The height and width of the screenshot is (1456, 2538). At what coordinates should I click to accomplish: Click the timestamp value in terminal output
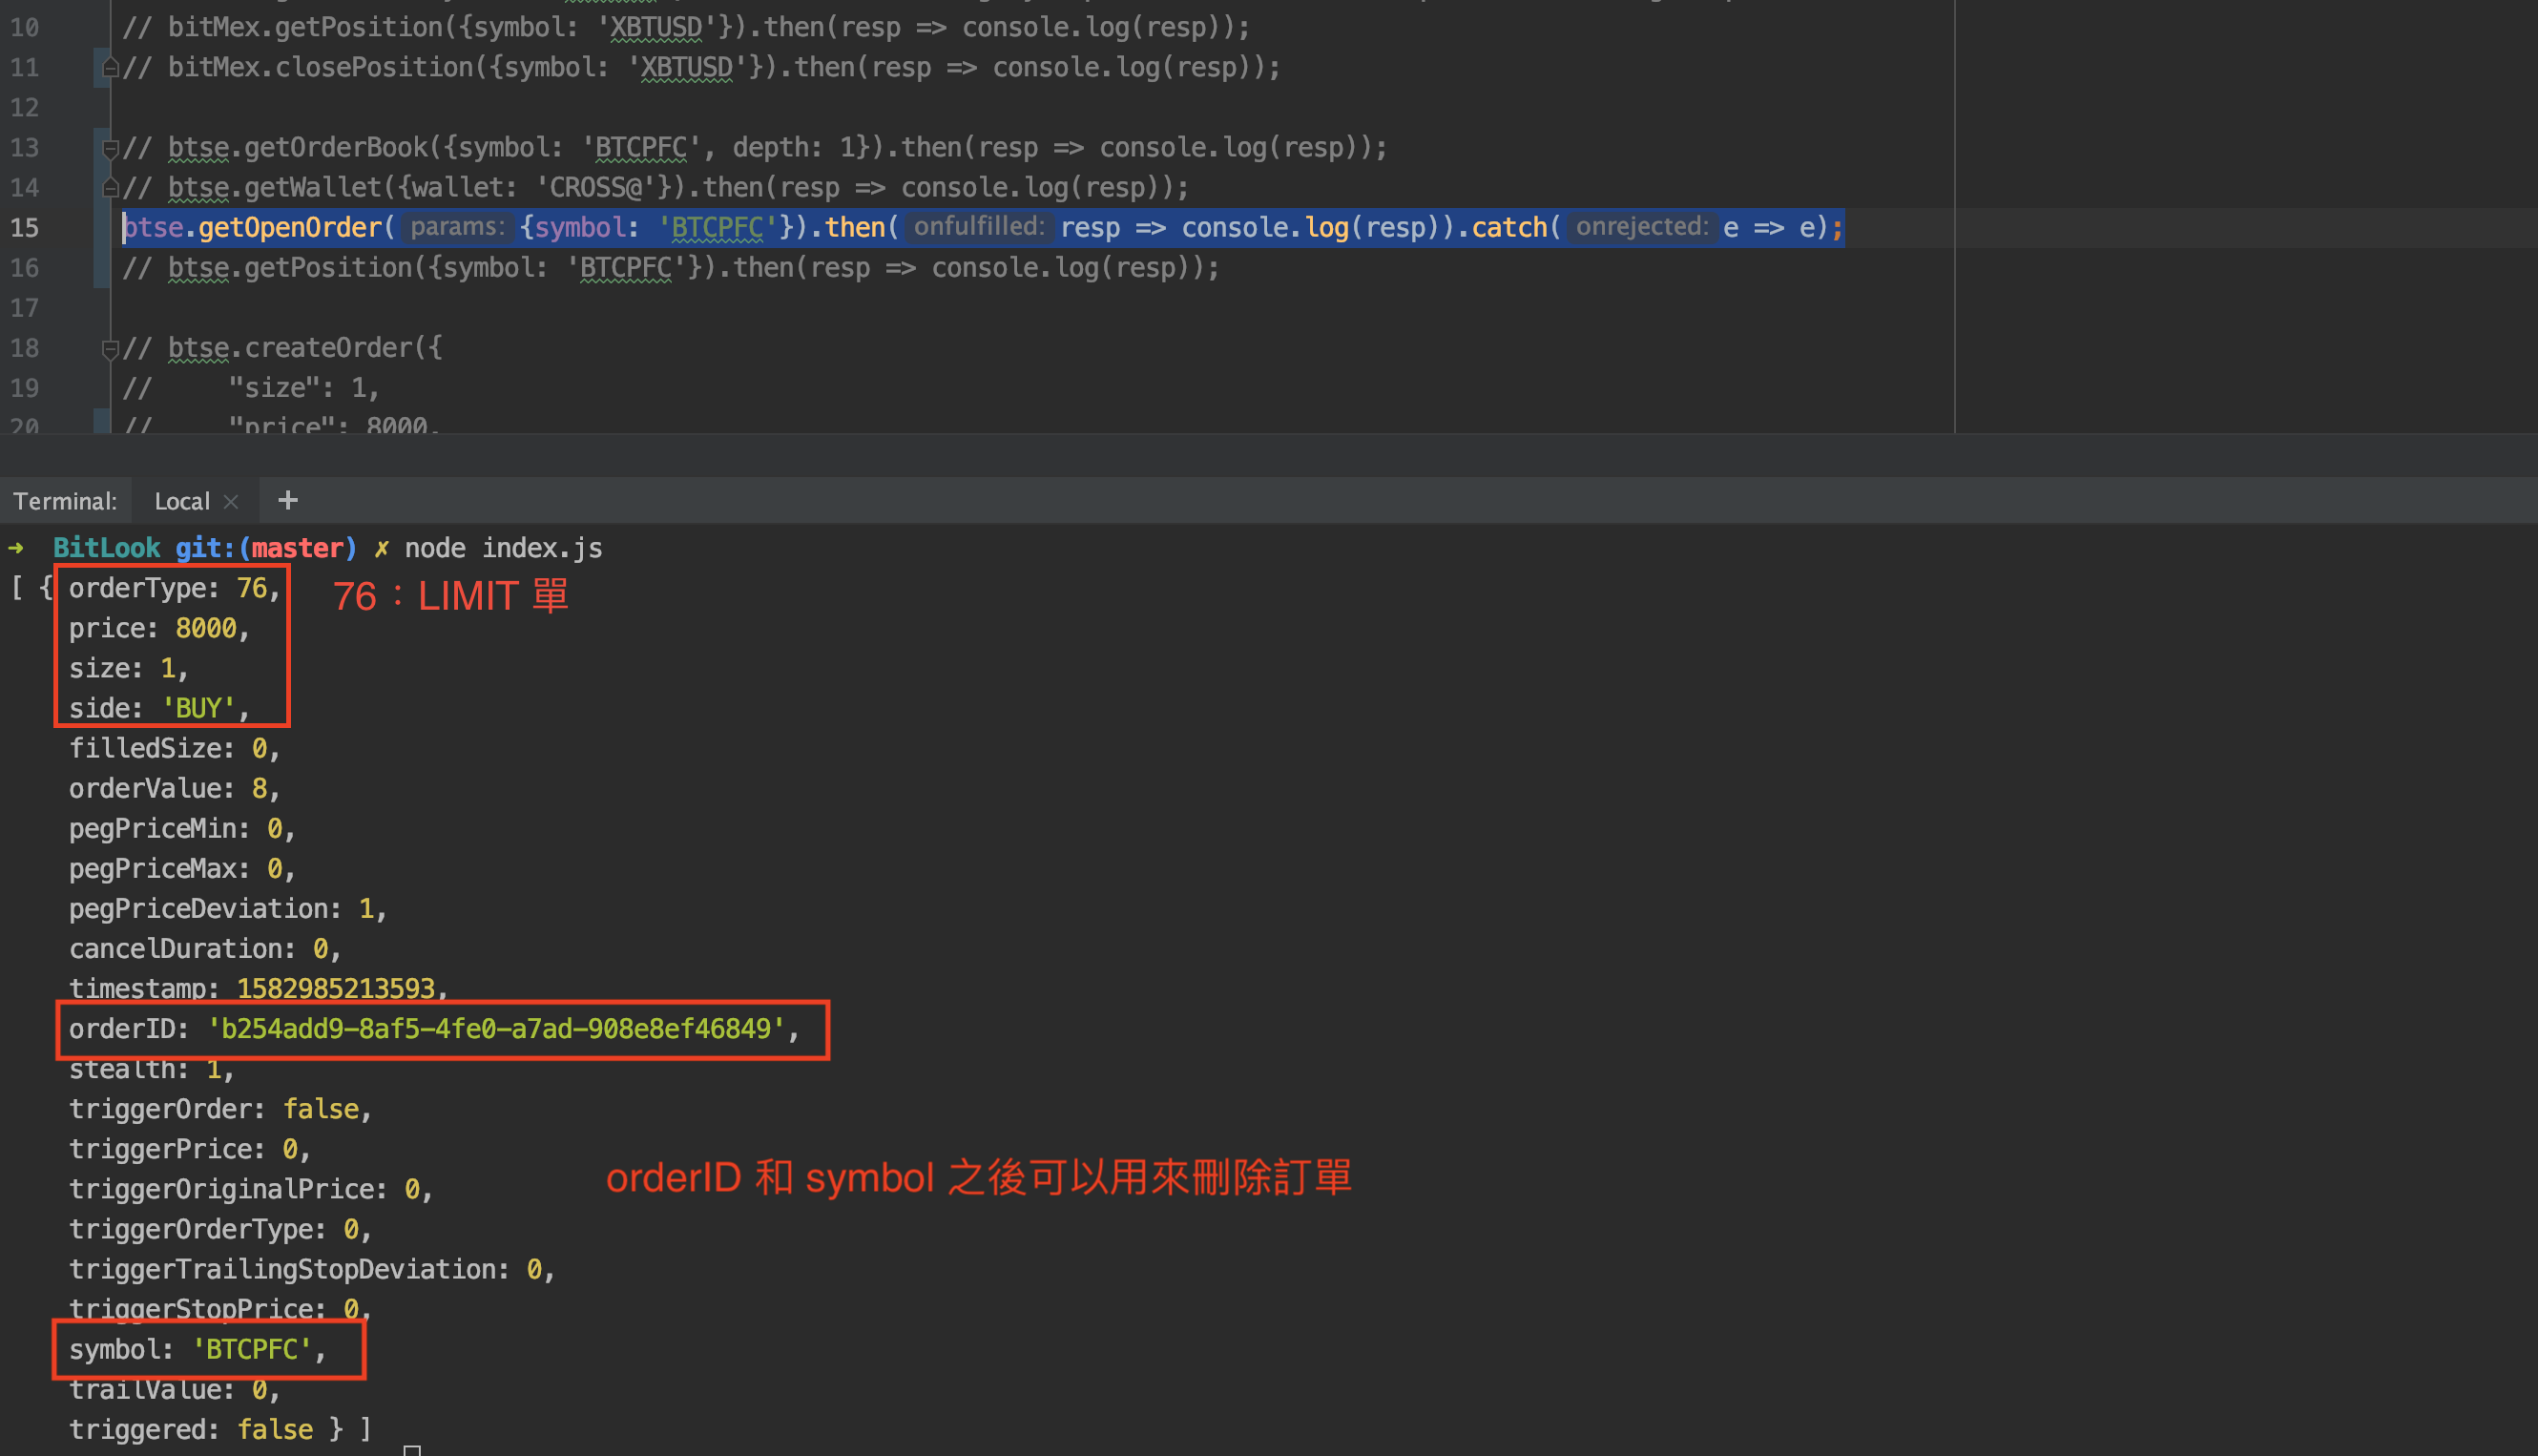coord(335,988)
